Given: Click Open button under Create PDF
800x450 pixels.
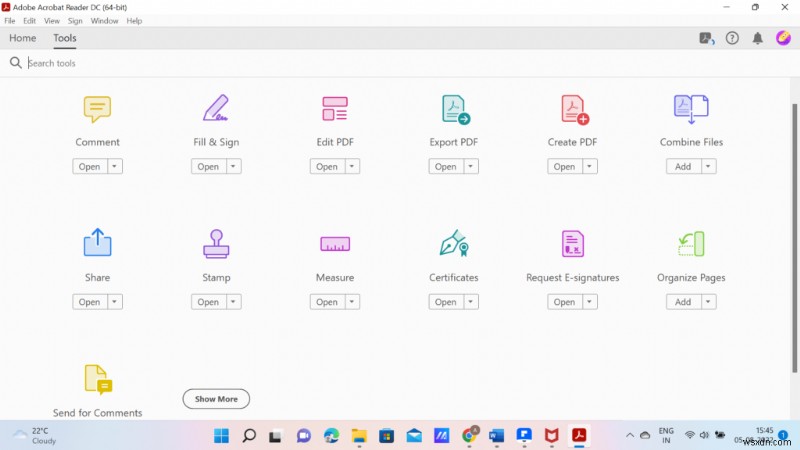Looking at the screenshot, I should pos(565,166).
